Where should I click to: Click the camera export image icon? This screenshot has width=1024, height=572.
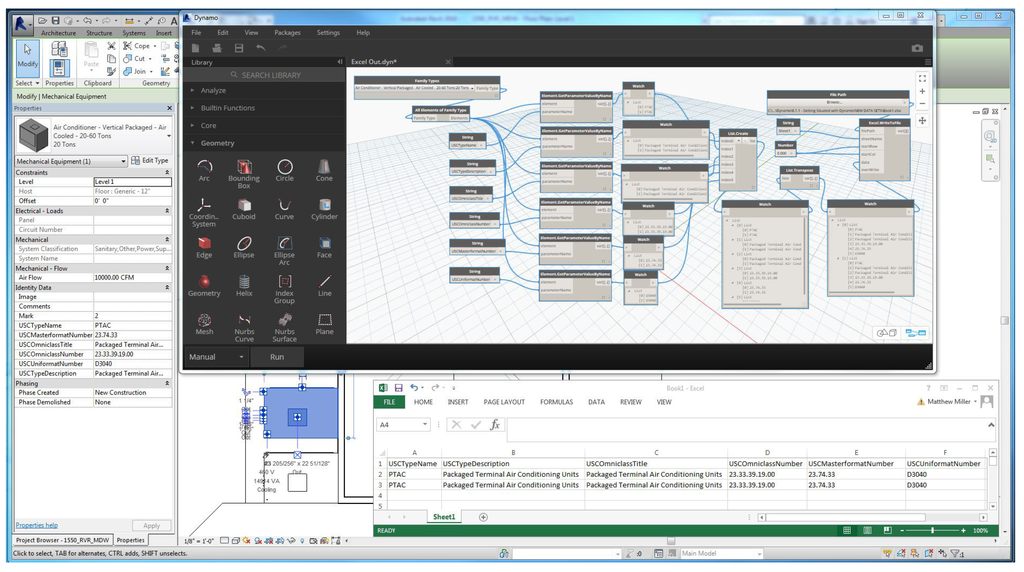click(x=917, y=48)
